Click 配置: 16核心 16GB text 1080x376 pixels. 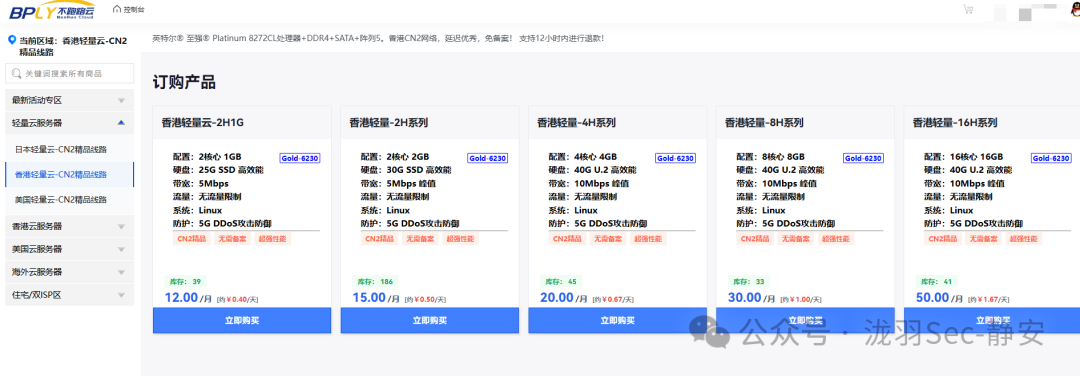coord(964,156)
